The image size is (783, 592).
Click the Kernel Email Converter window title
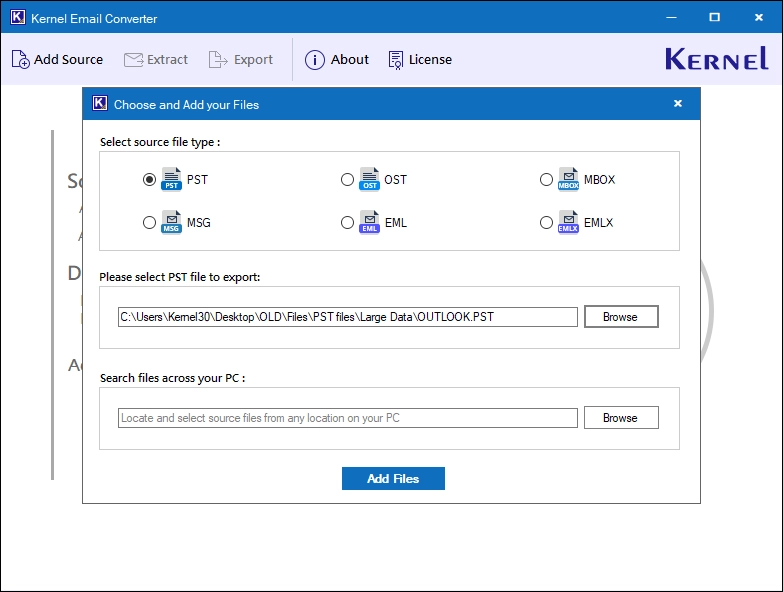click(x=94, y=18)
